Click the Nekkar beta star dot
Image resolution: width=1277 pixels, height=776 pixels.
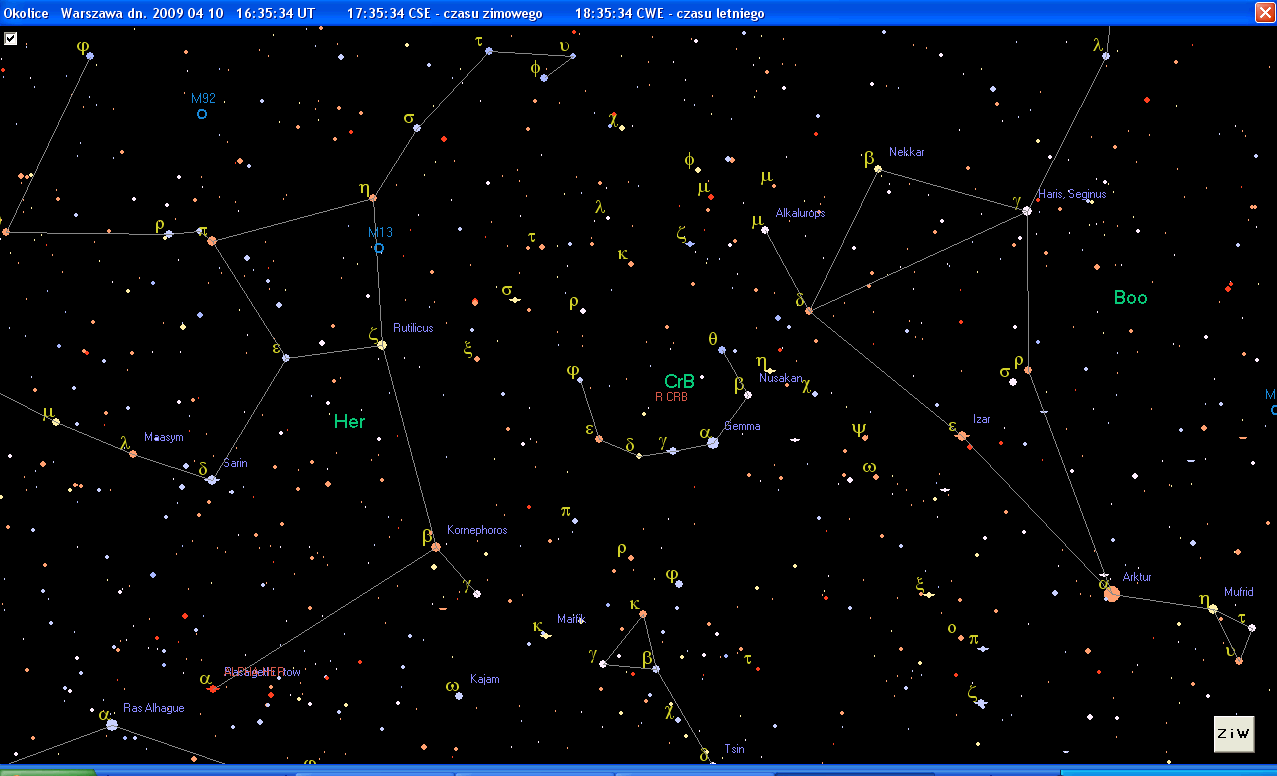point(878,170)
